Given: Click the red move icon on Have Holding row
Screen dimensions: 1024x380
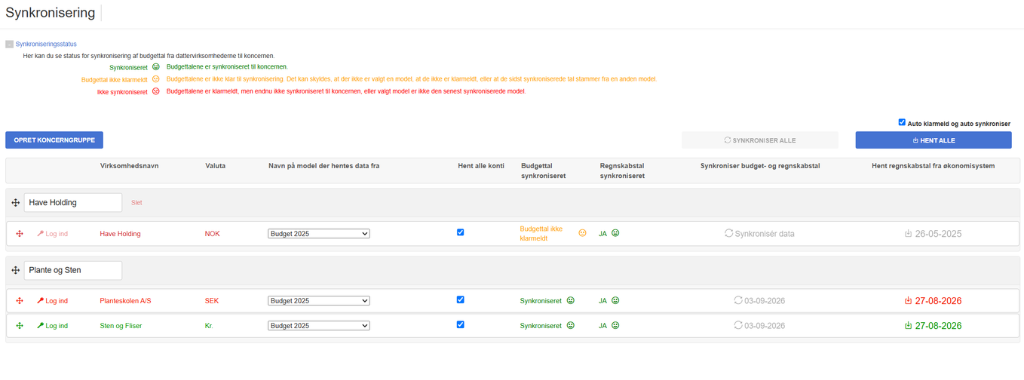Looking at the screenshot, I should pos(19,234).
